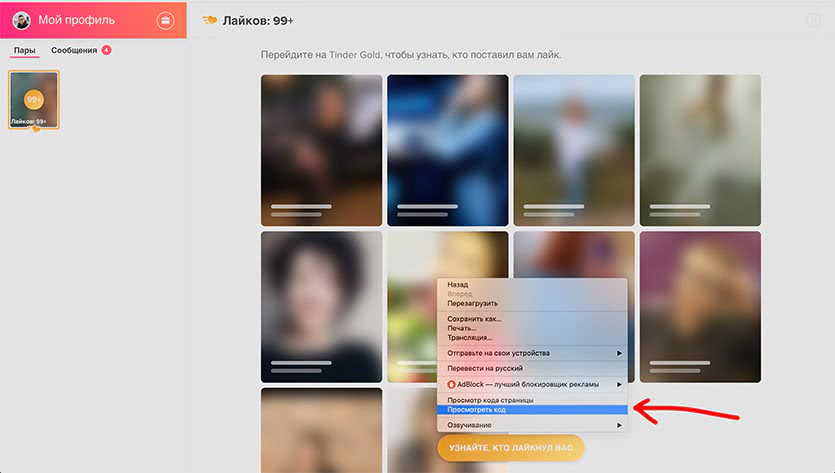Click the AdBlock icon in context menu
The image size is (835, 473).
pyautogui.click(x=451, y=384)
